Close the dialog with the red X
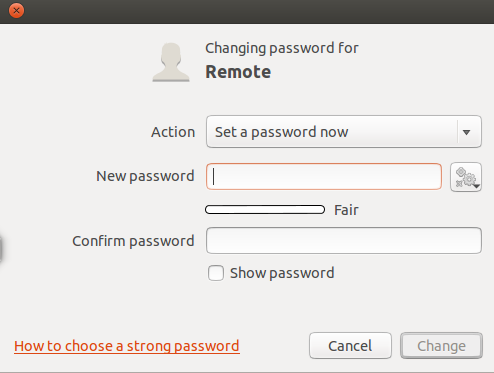The image size is (494, 373). [16, 10]
